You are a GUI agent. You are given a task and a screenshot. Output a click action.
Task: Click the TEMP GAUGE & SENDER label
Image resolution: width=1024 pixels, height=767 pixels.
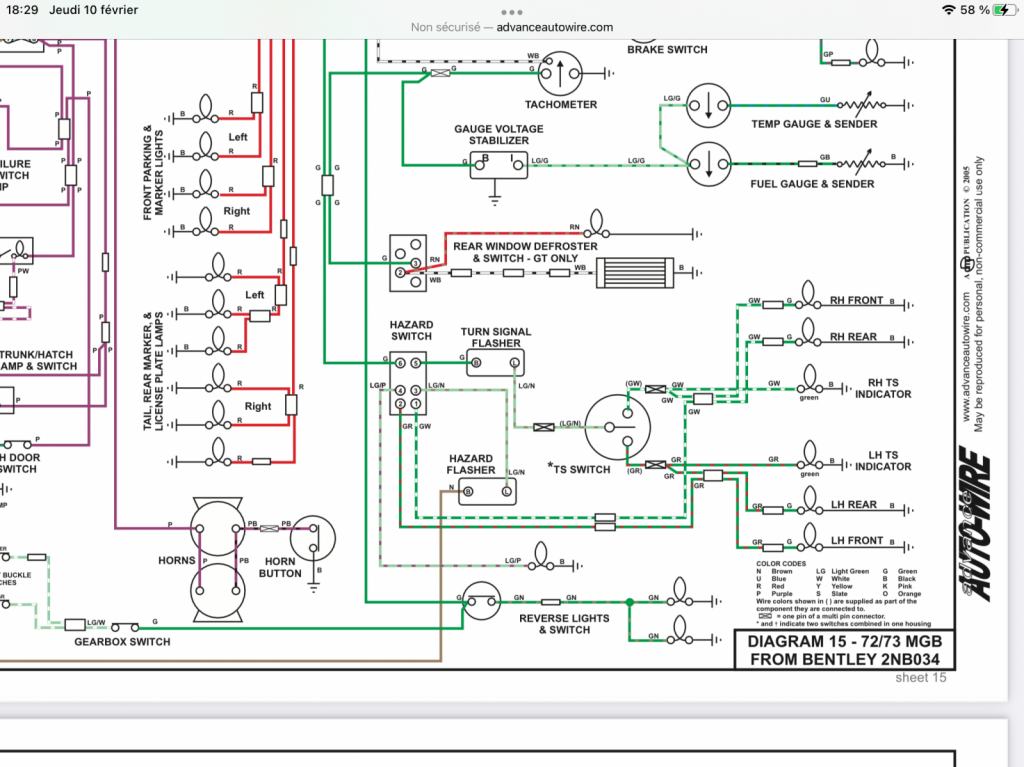coord(814,124)
